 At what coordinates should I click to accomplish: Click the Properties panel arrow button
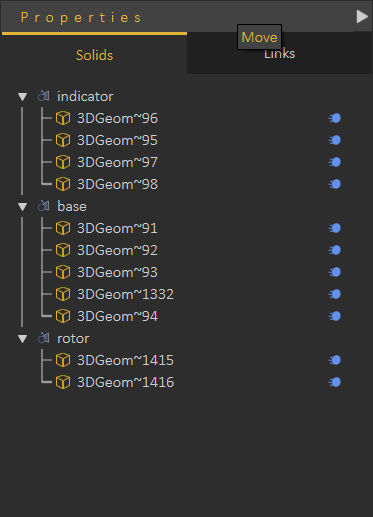(362, 16)
